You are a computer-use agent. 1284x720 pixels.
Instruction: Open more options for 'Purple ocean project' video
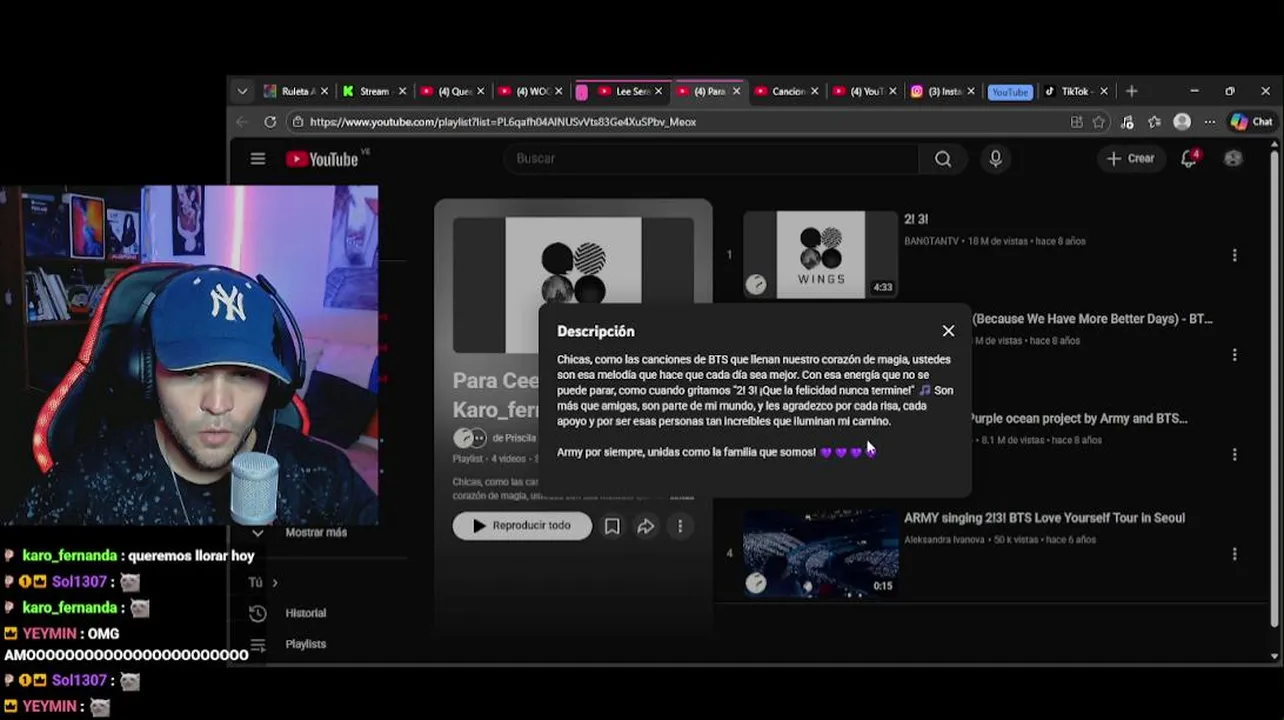[x=1235, y=454]
